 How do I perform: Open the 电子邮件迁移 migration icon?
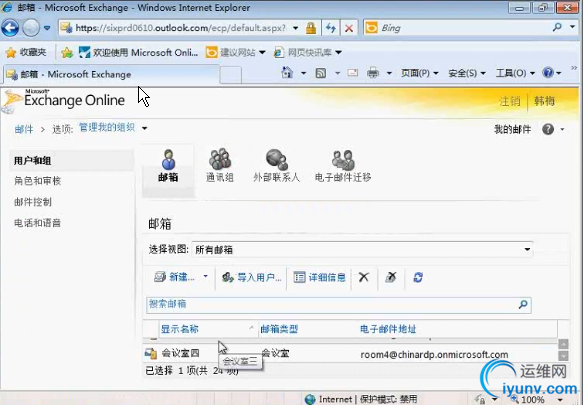[x=343, y=166]
